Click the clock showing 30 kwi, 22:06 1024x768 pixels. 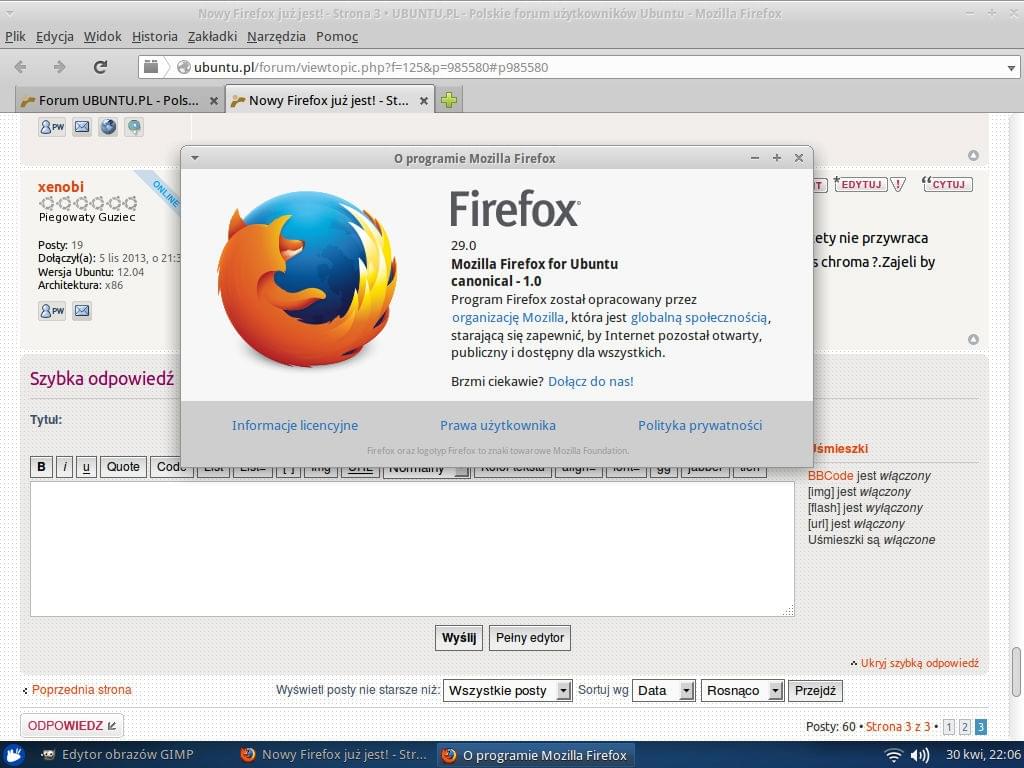984,755
